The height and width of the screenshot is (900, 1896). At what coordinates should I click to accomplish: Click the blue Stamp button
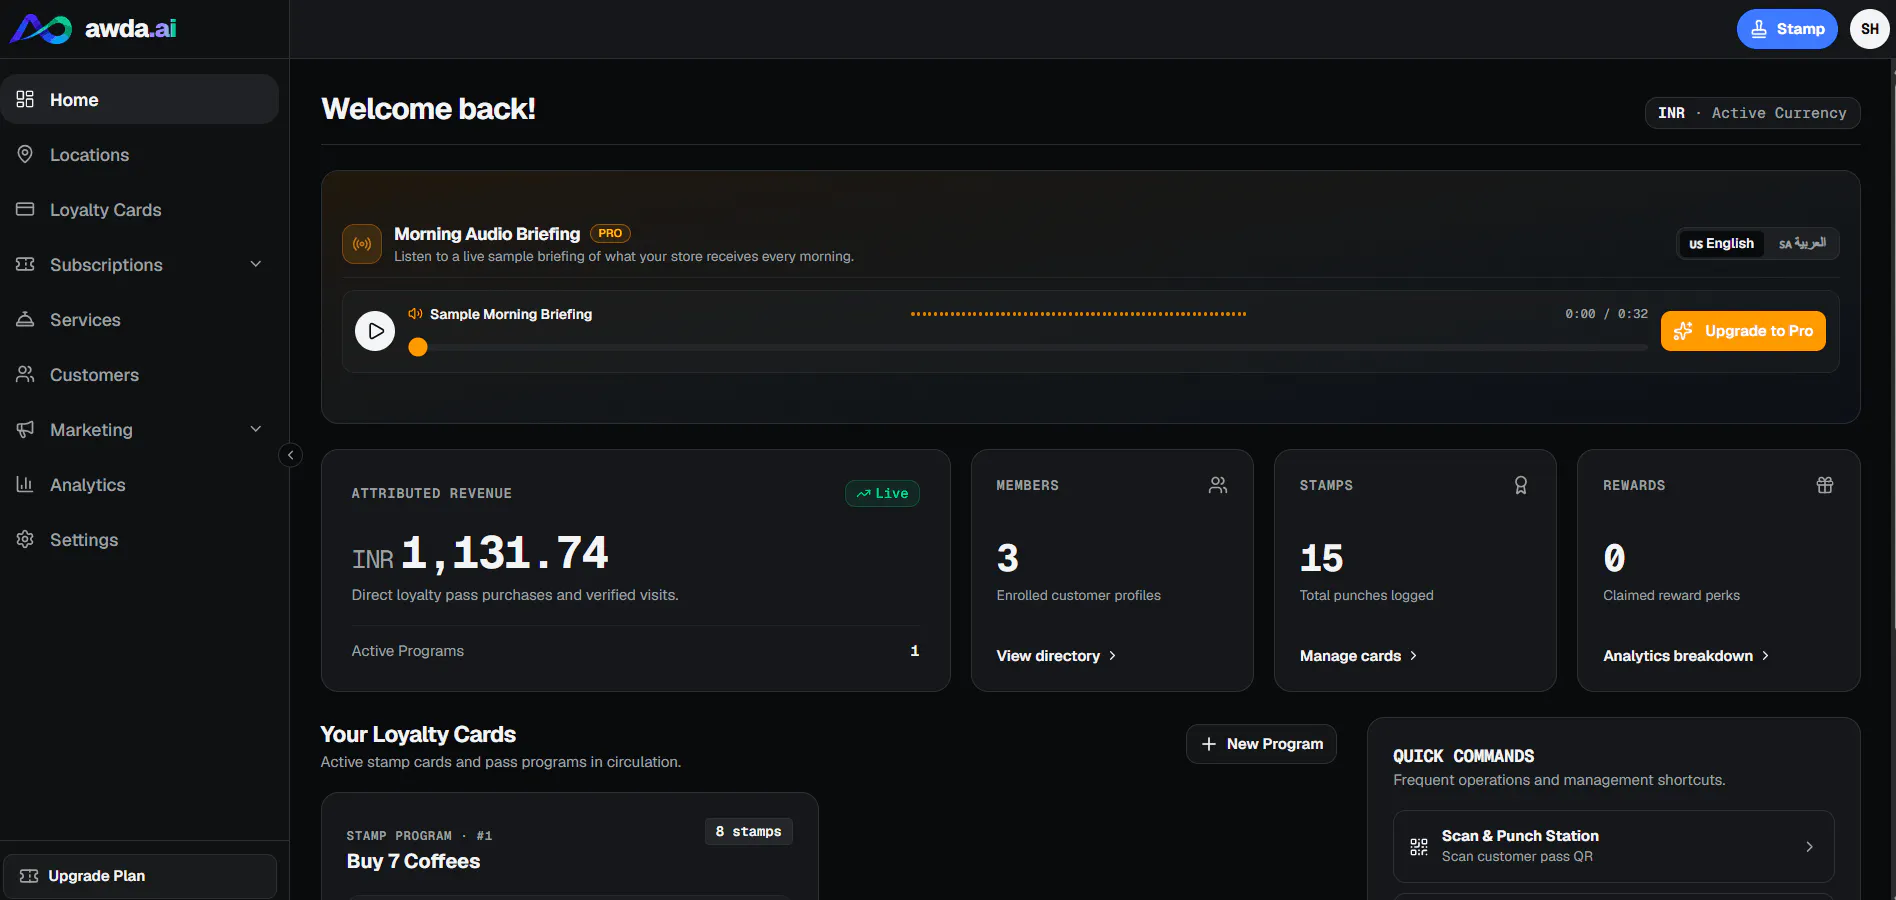(1787, 29)
